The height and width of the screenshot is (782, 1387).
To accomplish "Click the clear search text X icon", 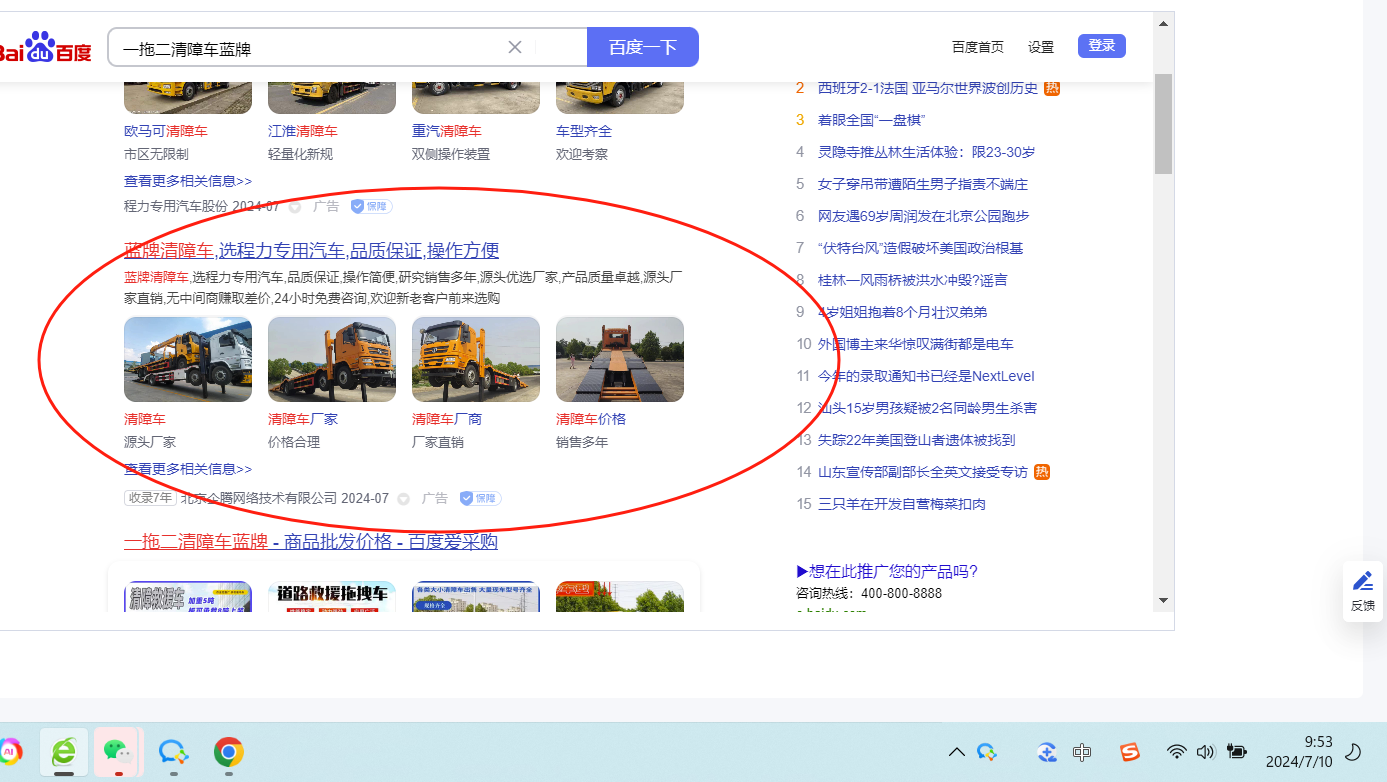I will tap(515, 47).
